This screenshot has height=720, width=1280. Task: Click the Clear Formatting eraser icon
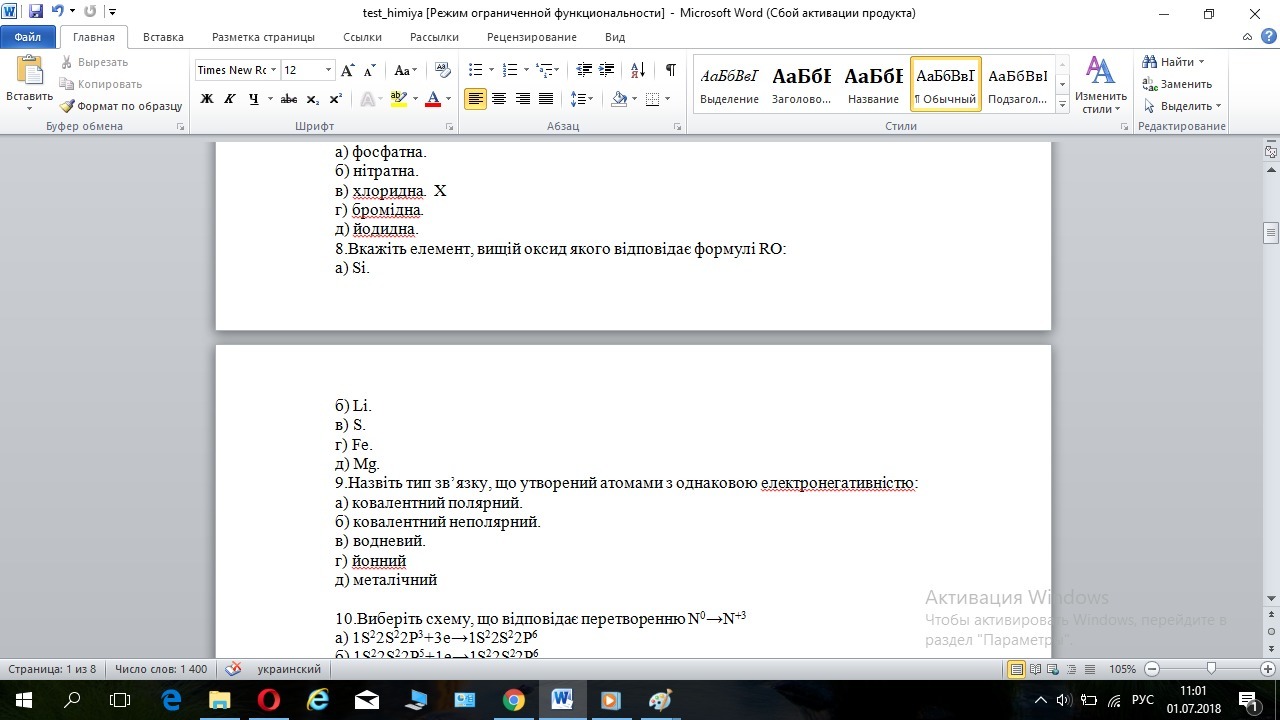444,70
